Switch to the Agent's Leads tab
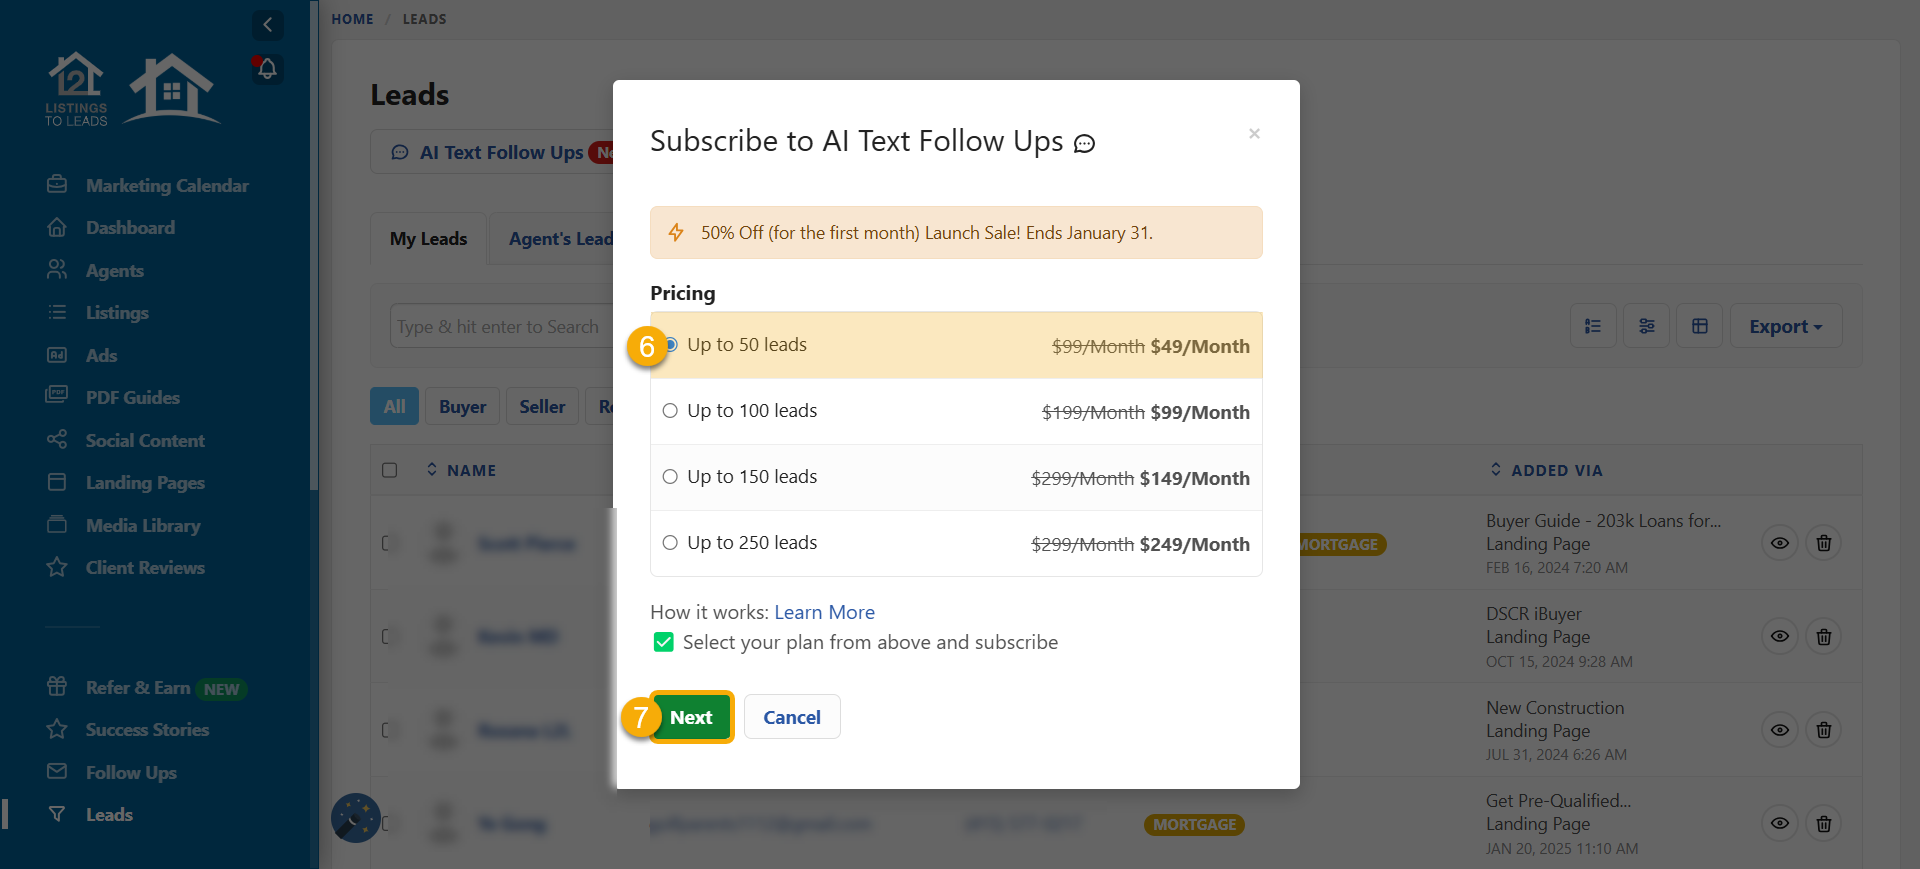1920x869 pixels. click(x=560, y=239)
